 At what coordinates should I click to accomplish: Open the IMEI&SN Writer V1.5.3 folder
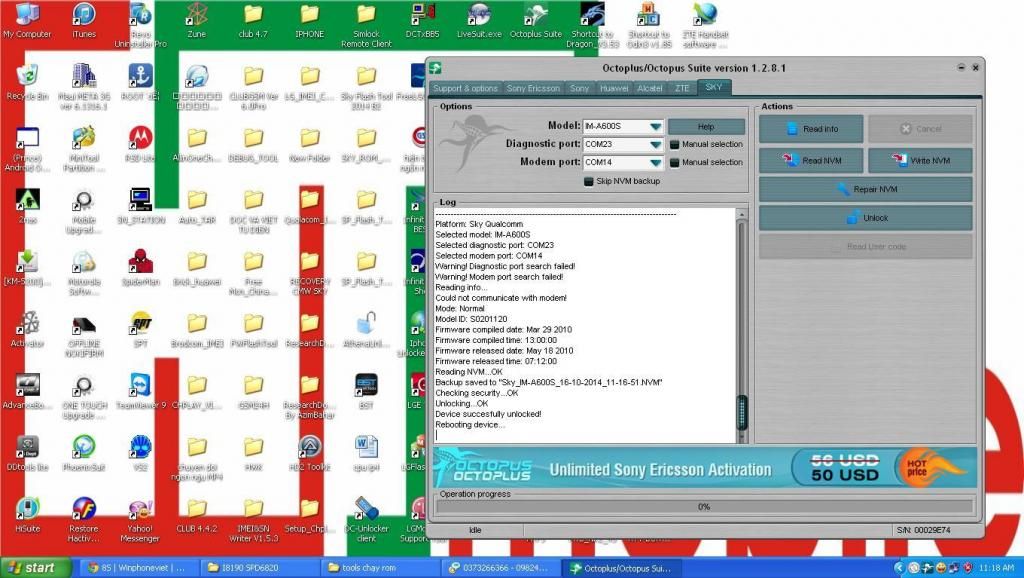point(253,520)
